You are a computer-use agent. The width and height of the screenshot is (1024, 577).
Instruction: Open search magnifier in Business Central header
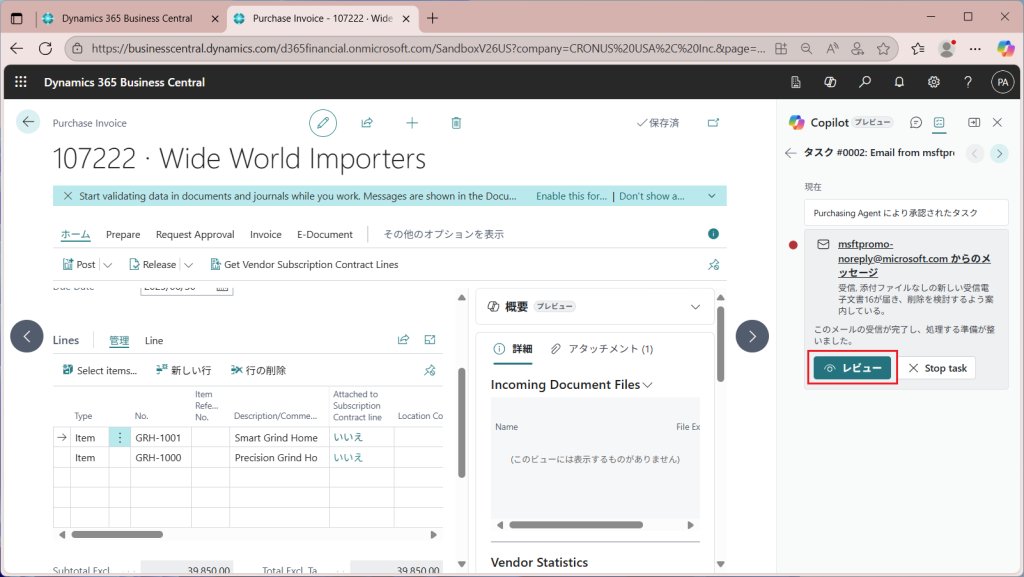(x=865, y=82)
